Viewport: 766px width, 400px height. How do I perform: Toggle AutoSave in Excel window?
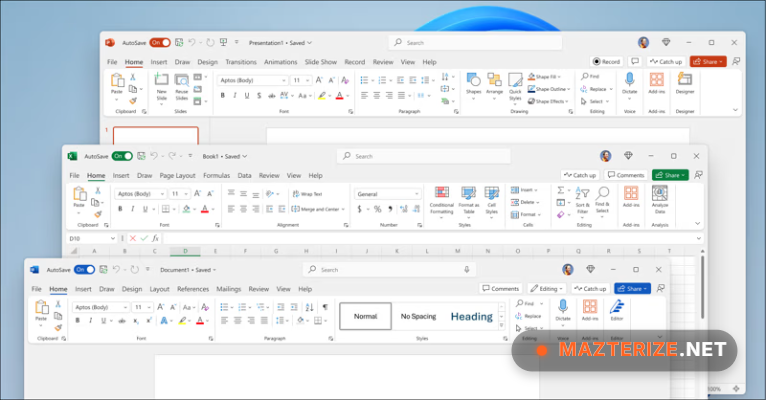coord(122,156)
